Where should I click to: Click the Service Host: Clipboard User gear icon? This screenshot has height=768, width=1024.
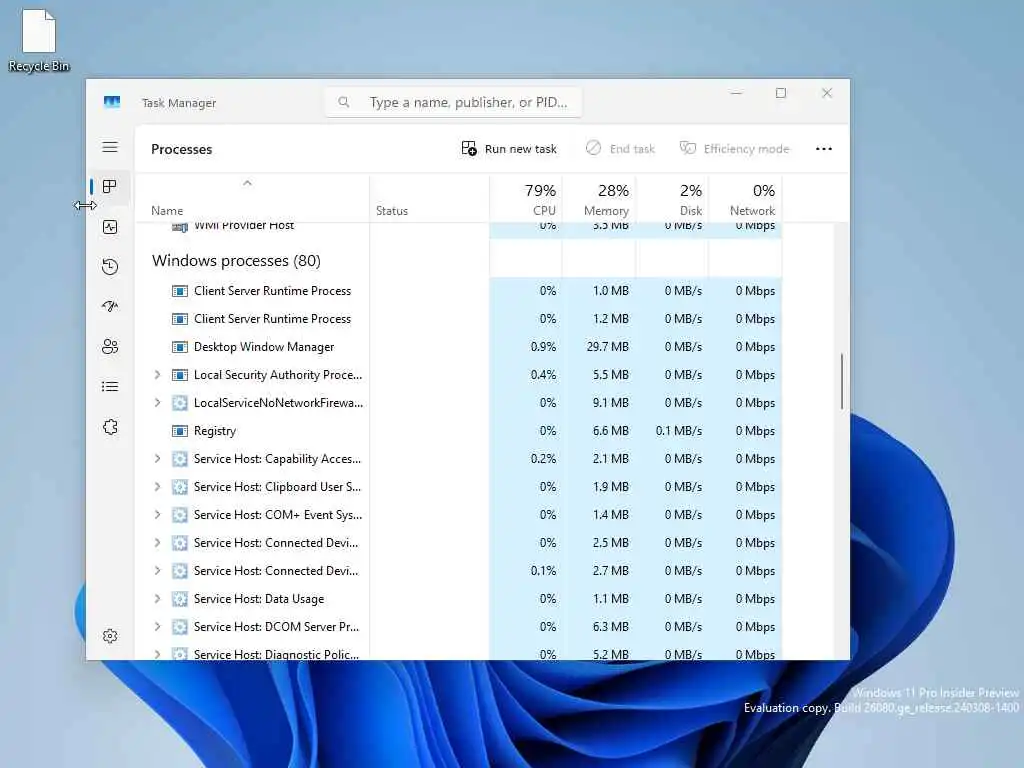[180, 487]
